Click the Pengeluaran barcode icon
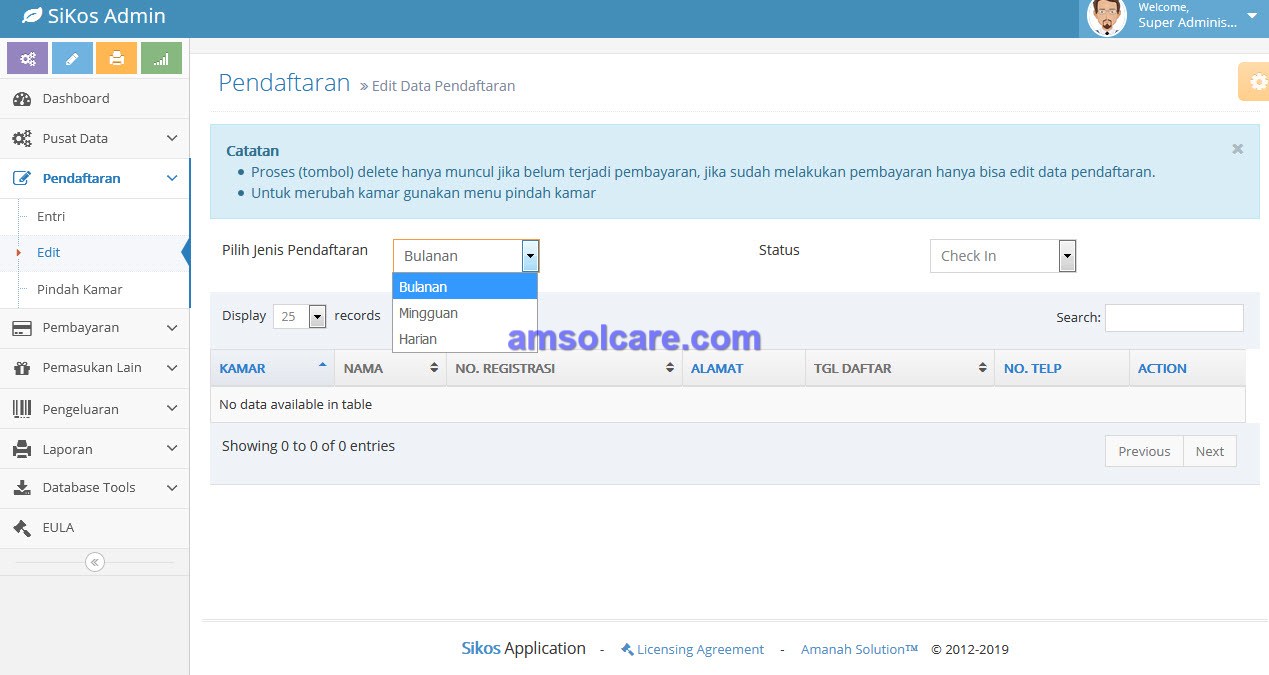Viewport: 1269px width, 675px height. coord(22,409)
